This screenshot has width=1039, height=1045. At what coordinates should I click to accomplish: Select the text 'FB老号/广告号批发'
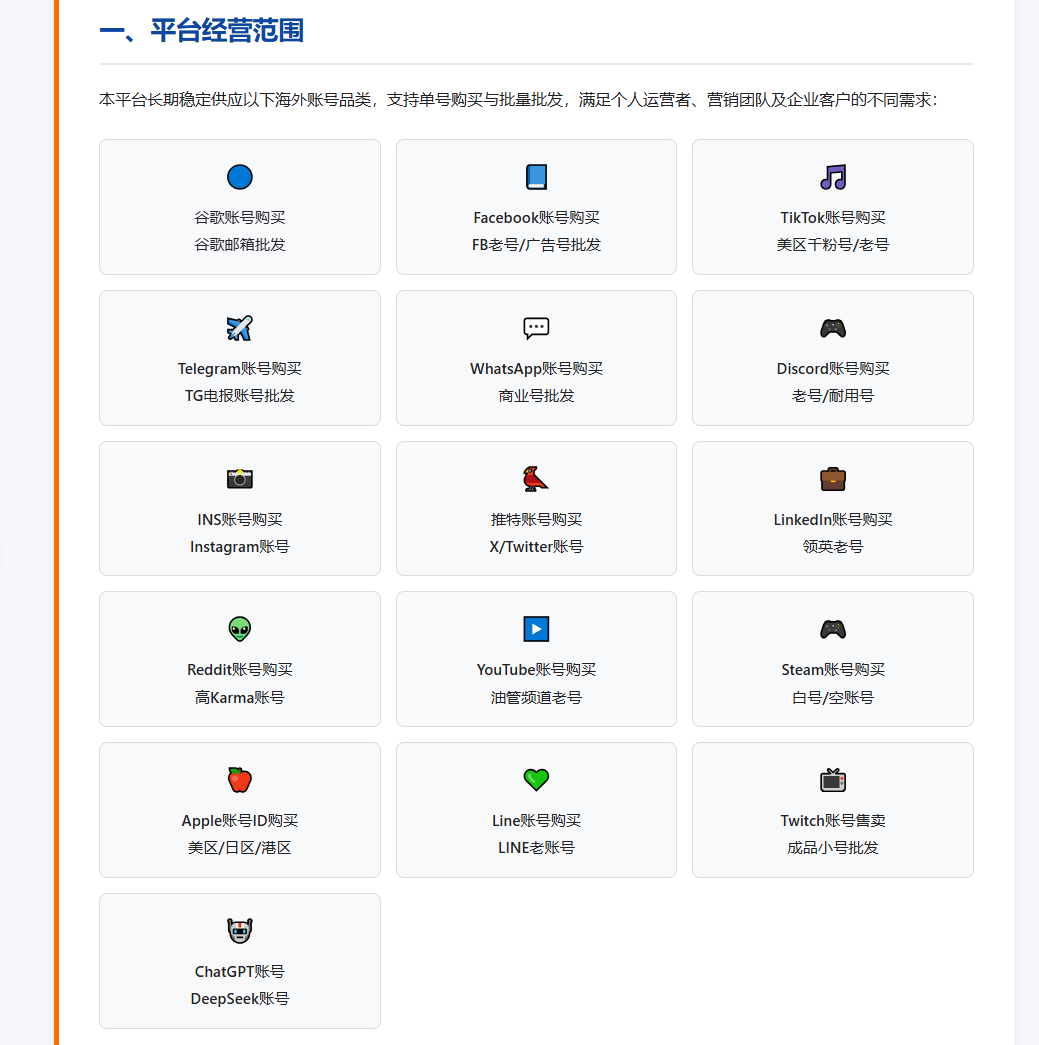[536, 245]
